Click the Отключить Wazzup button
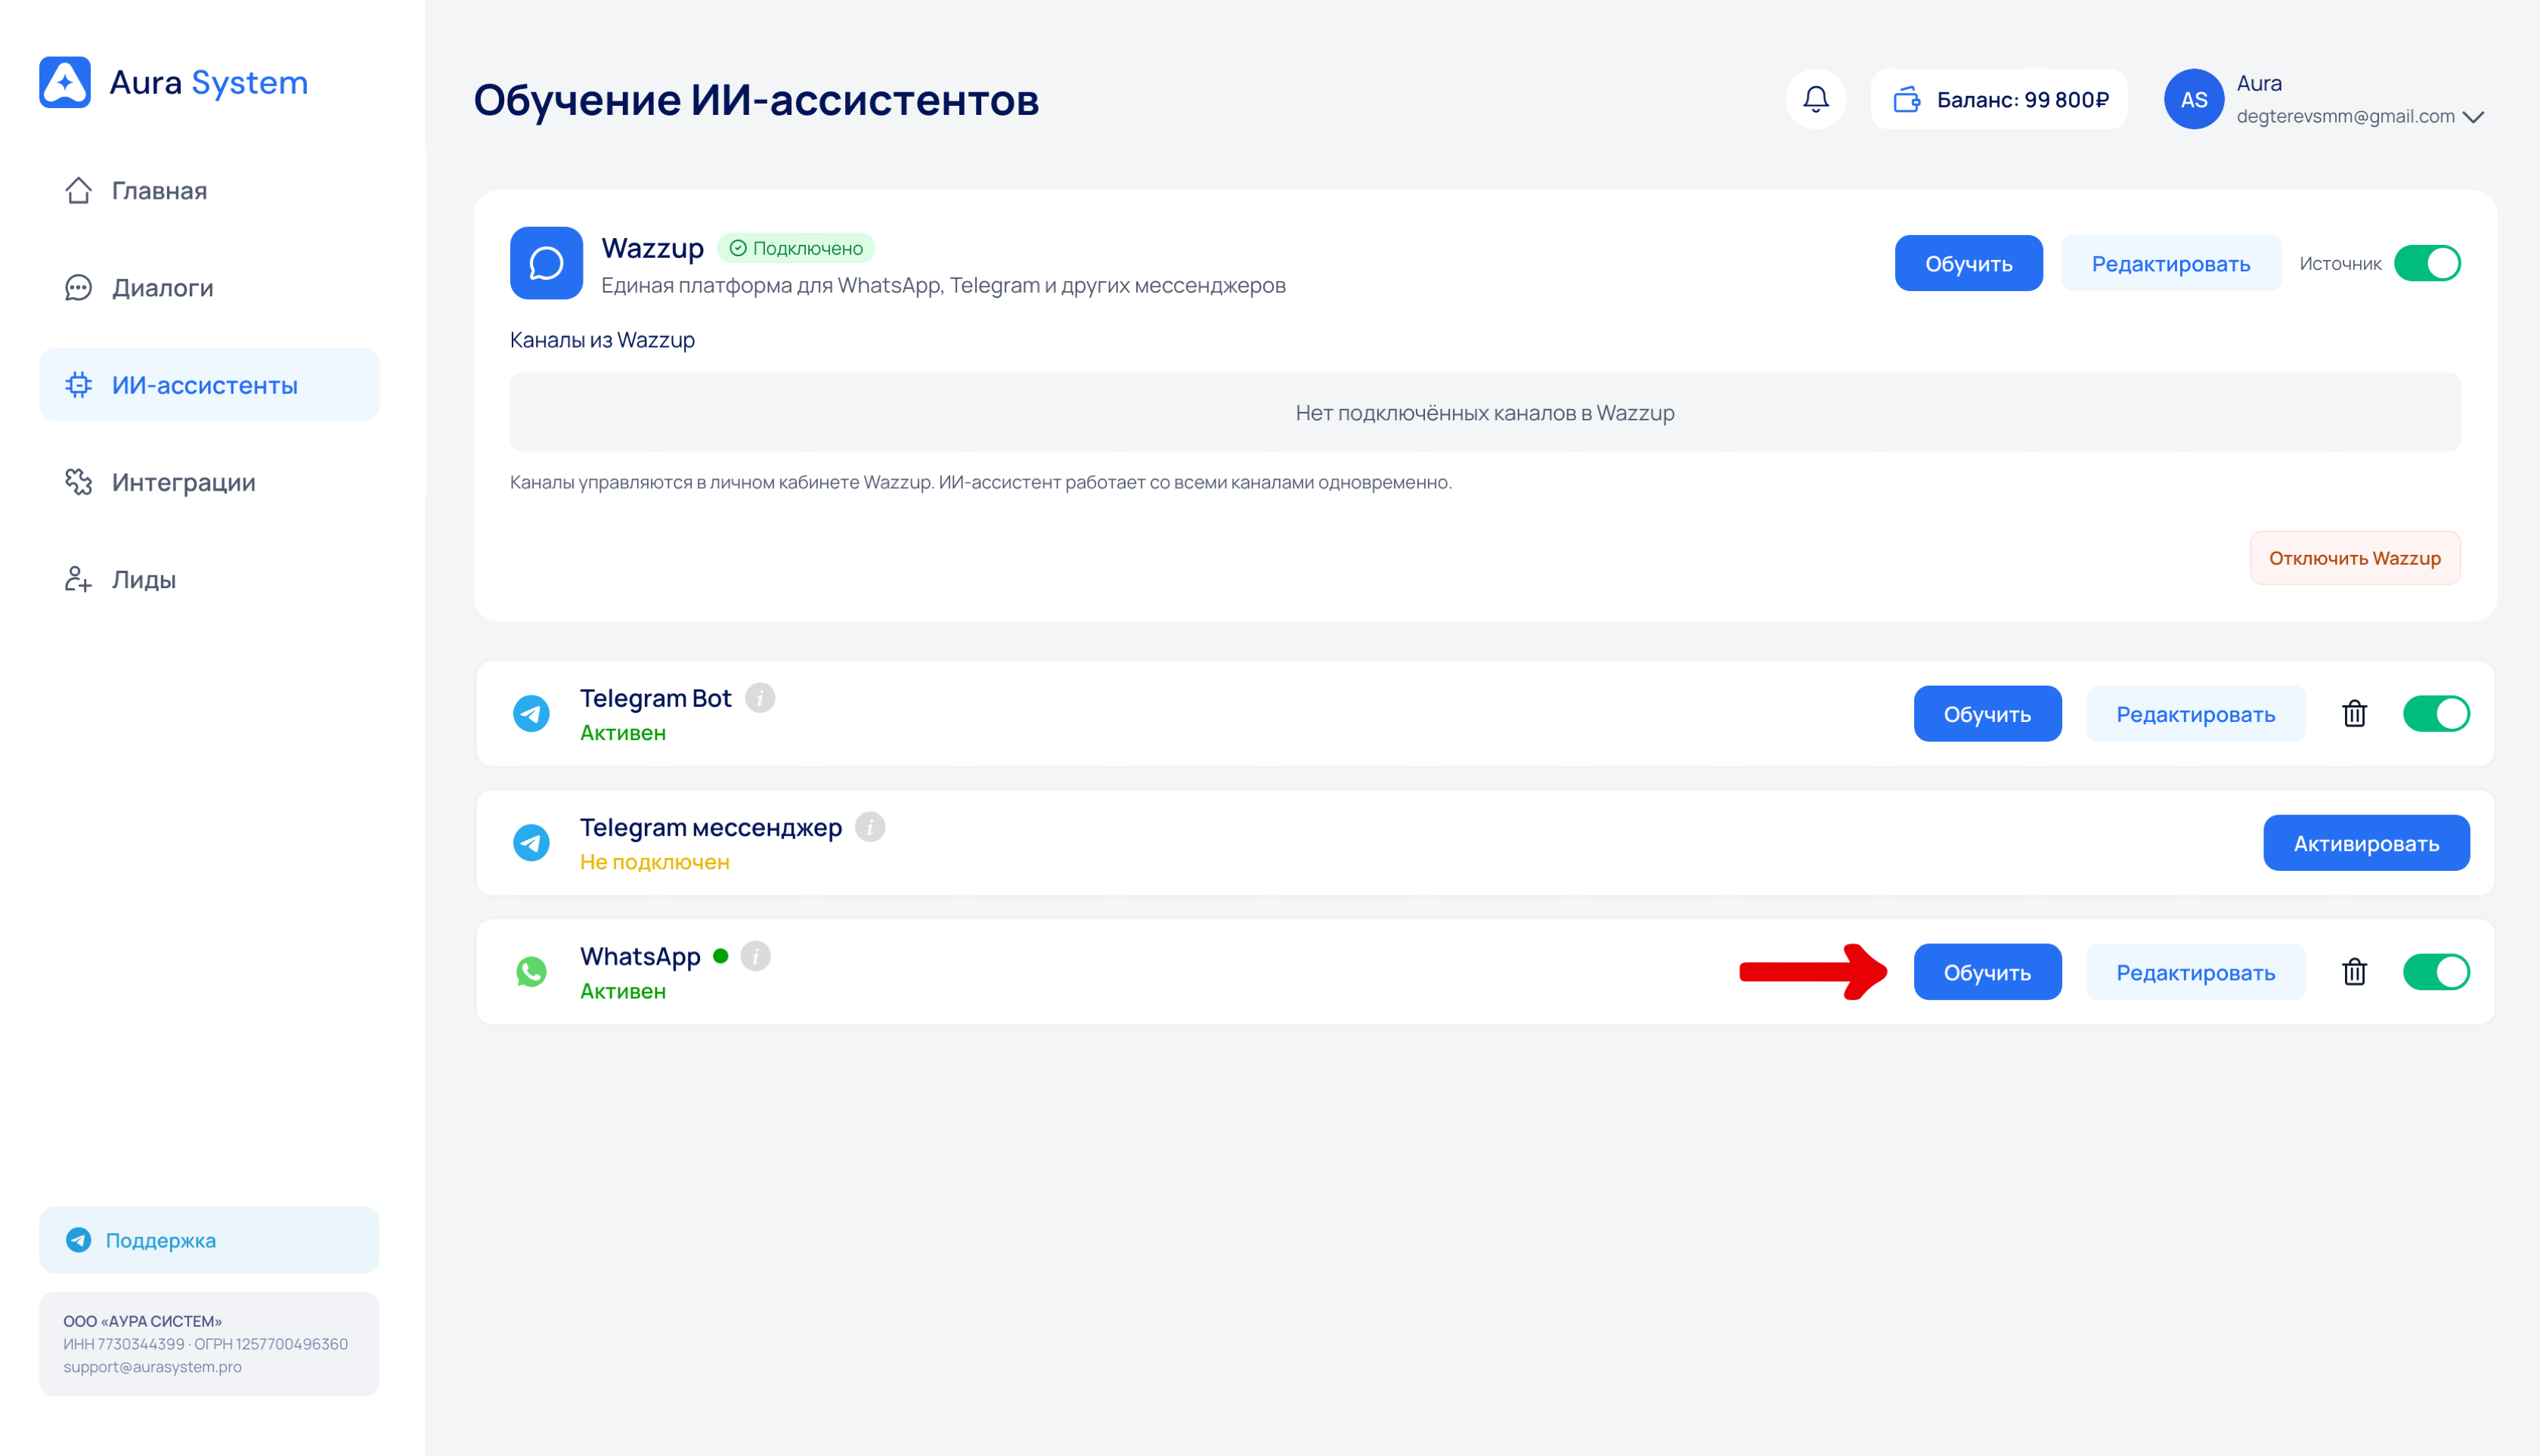The height and width of the screenshot is (1456, 2540). [x=2354, y=558]
